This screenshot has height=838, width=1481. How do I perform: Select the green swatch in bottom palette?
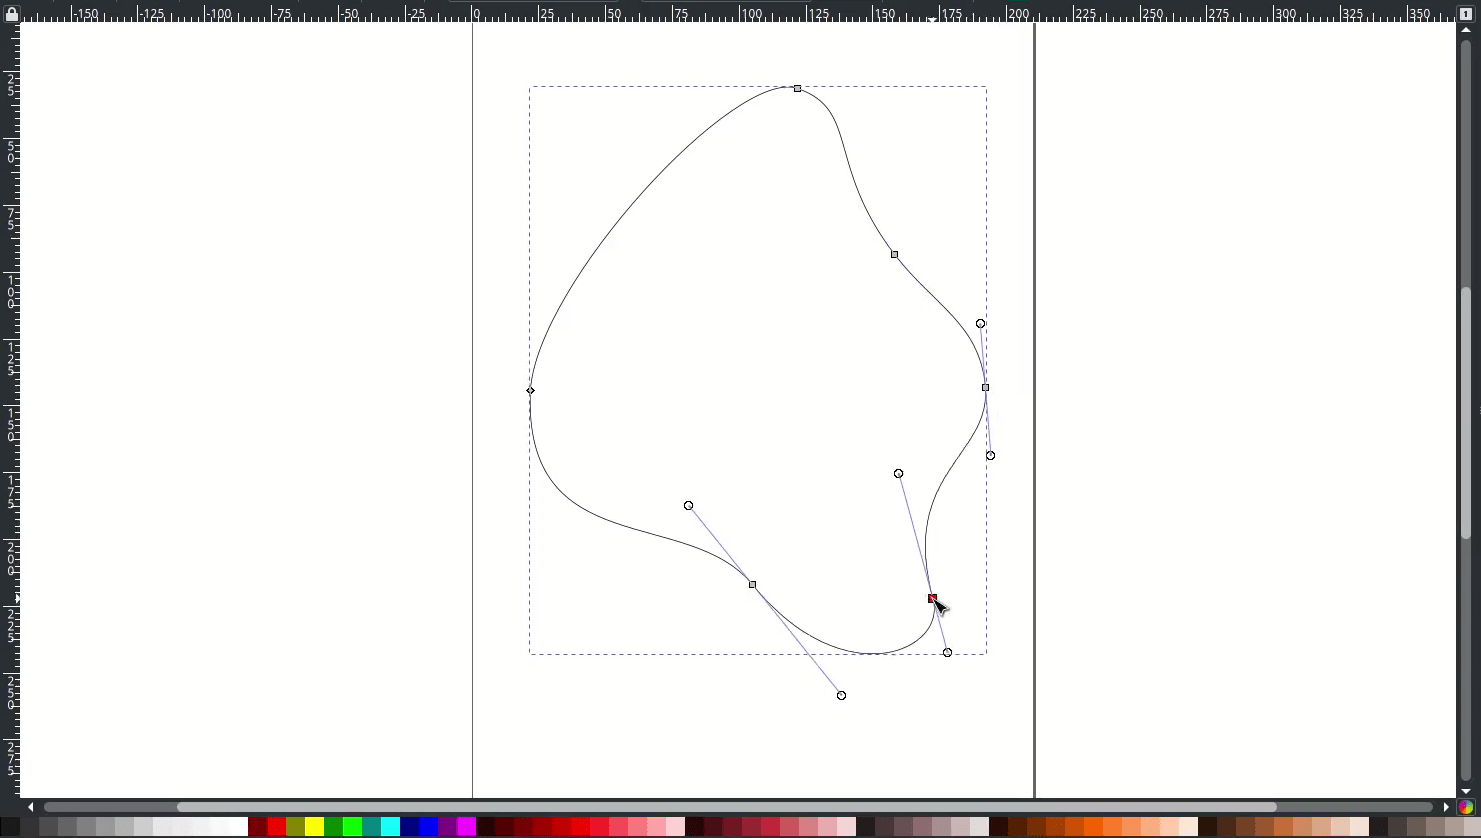coord(354,826)
